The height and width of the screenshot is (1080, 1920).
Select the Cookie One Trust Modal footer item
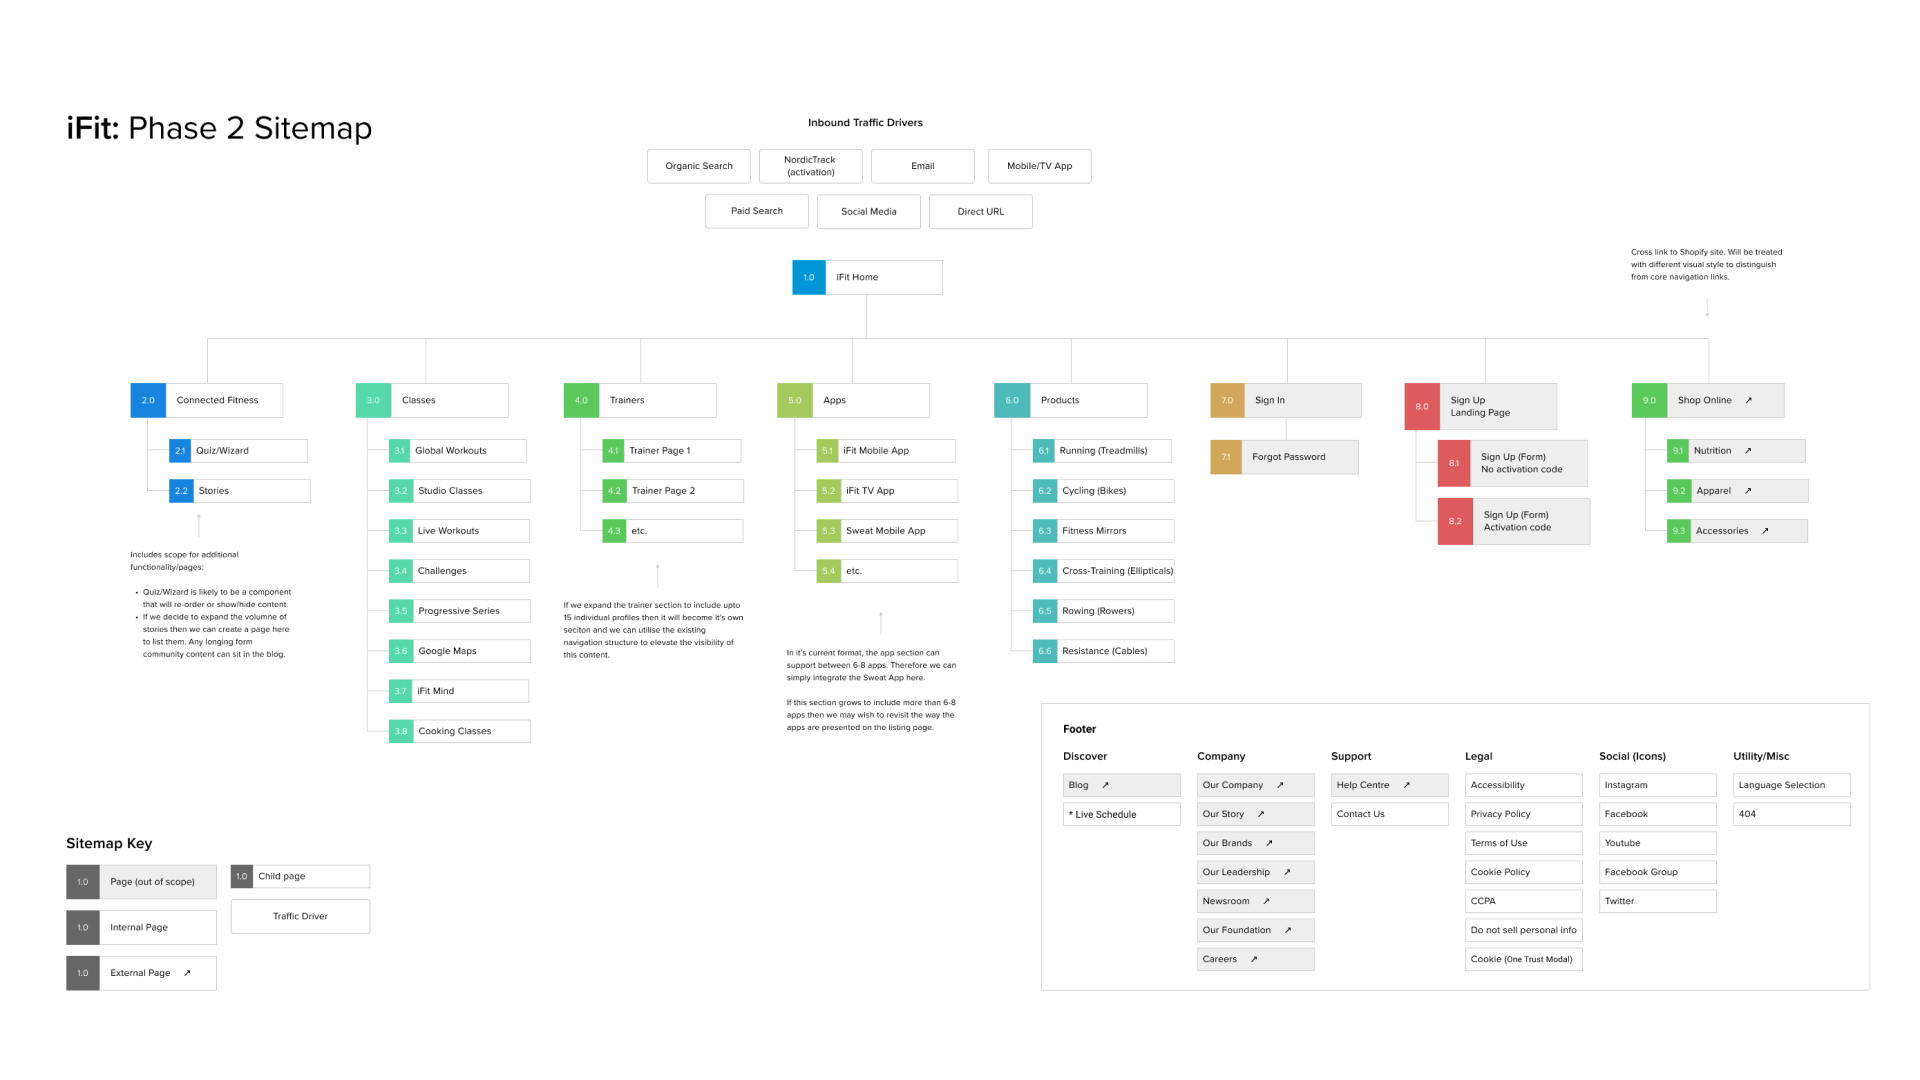(x=1522, y=959)
